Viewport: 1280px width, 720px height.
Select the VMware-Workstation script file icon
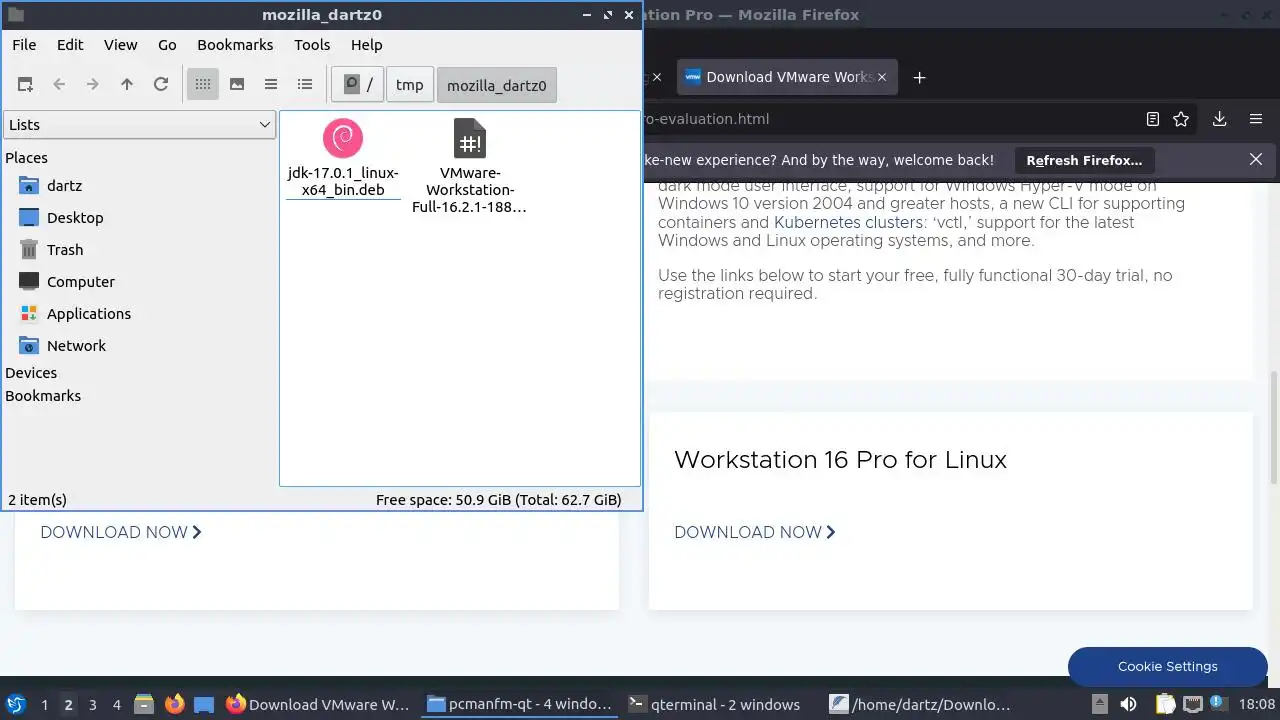coord(469,138)
